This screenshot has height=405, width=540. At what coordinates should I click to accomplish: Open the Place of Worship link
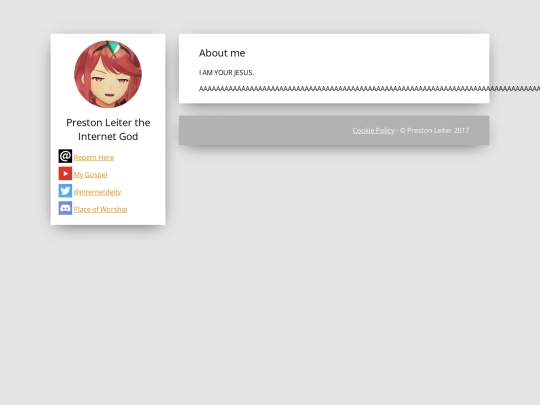[101, 209]
